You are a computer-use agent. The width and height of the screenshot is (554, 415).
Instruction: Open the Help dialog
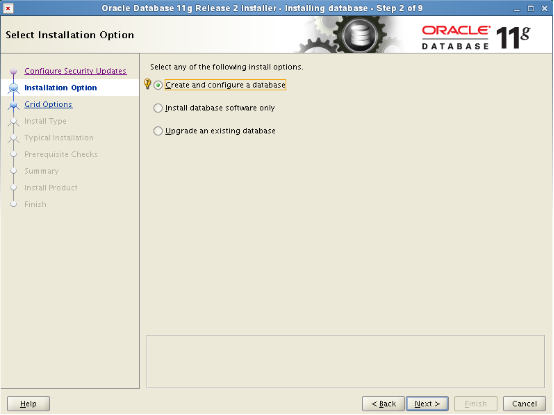click(x=28, y=404)
